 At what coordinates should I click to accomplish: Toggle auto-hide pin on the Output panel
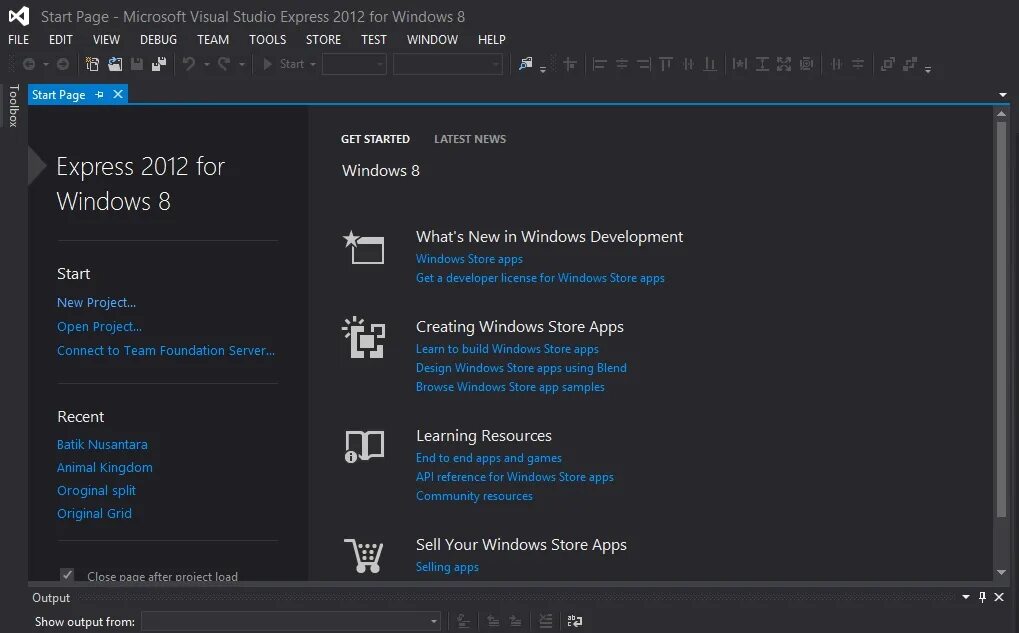(982, 597)
